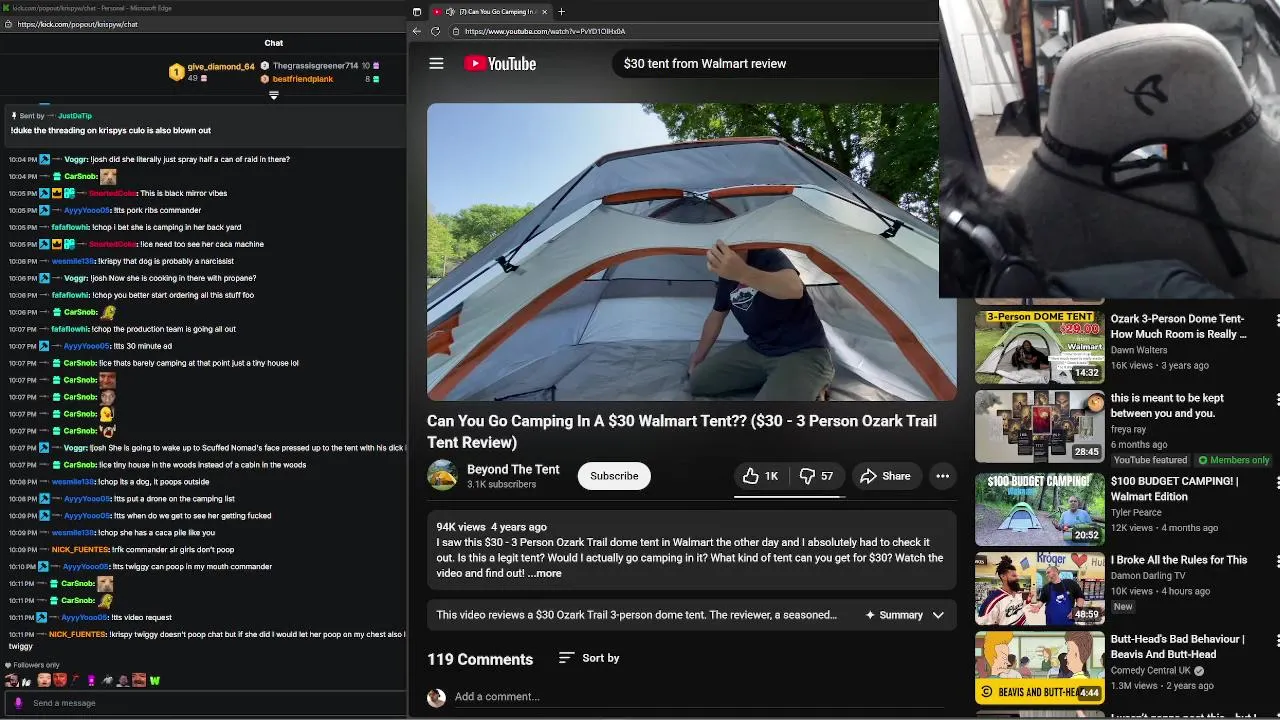
Task: Close the Can You Go Camping tab
Action: pyautogui.click(x=544, y=11)
